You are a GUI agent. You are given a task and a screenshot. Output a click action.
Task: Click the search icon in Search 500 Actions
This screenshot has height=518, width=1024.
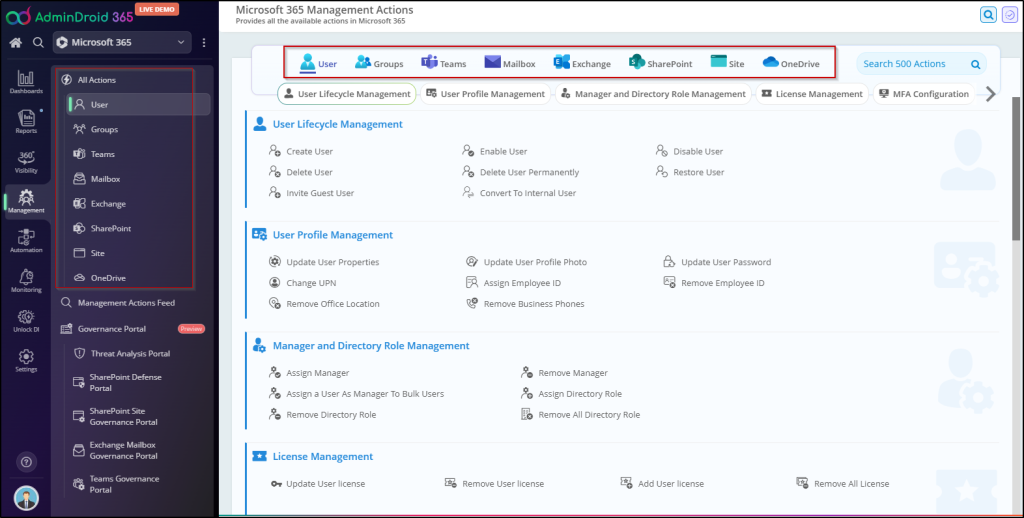[x=975, y=64]
